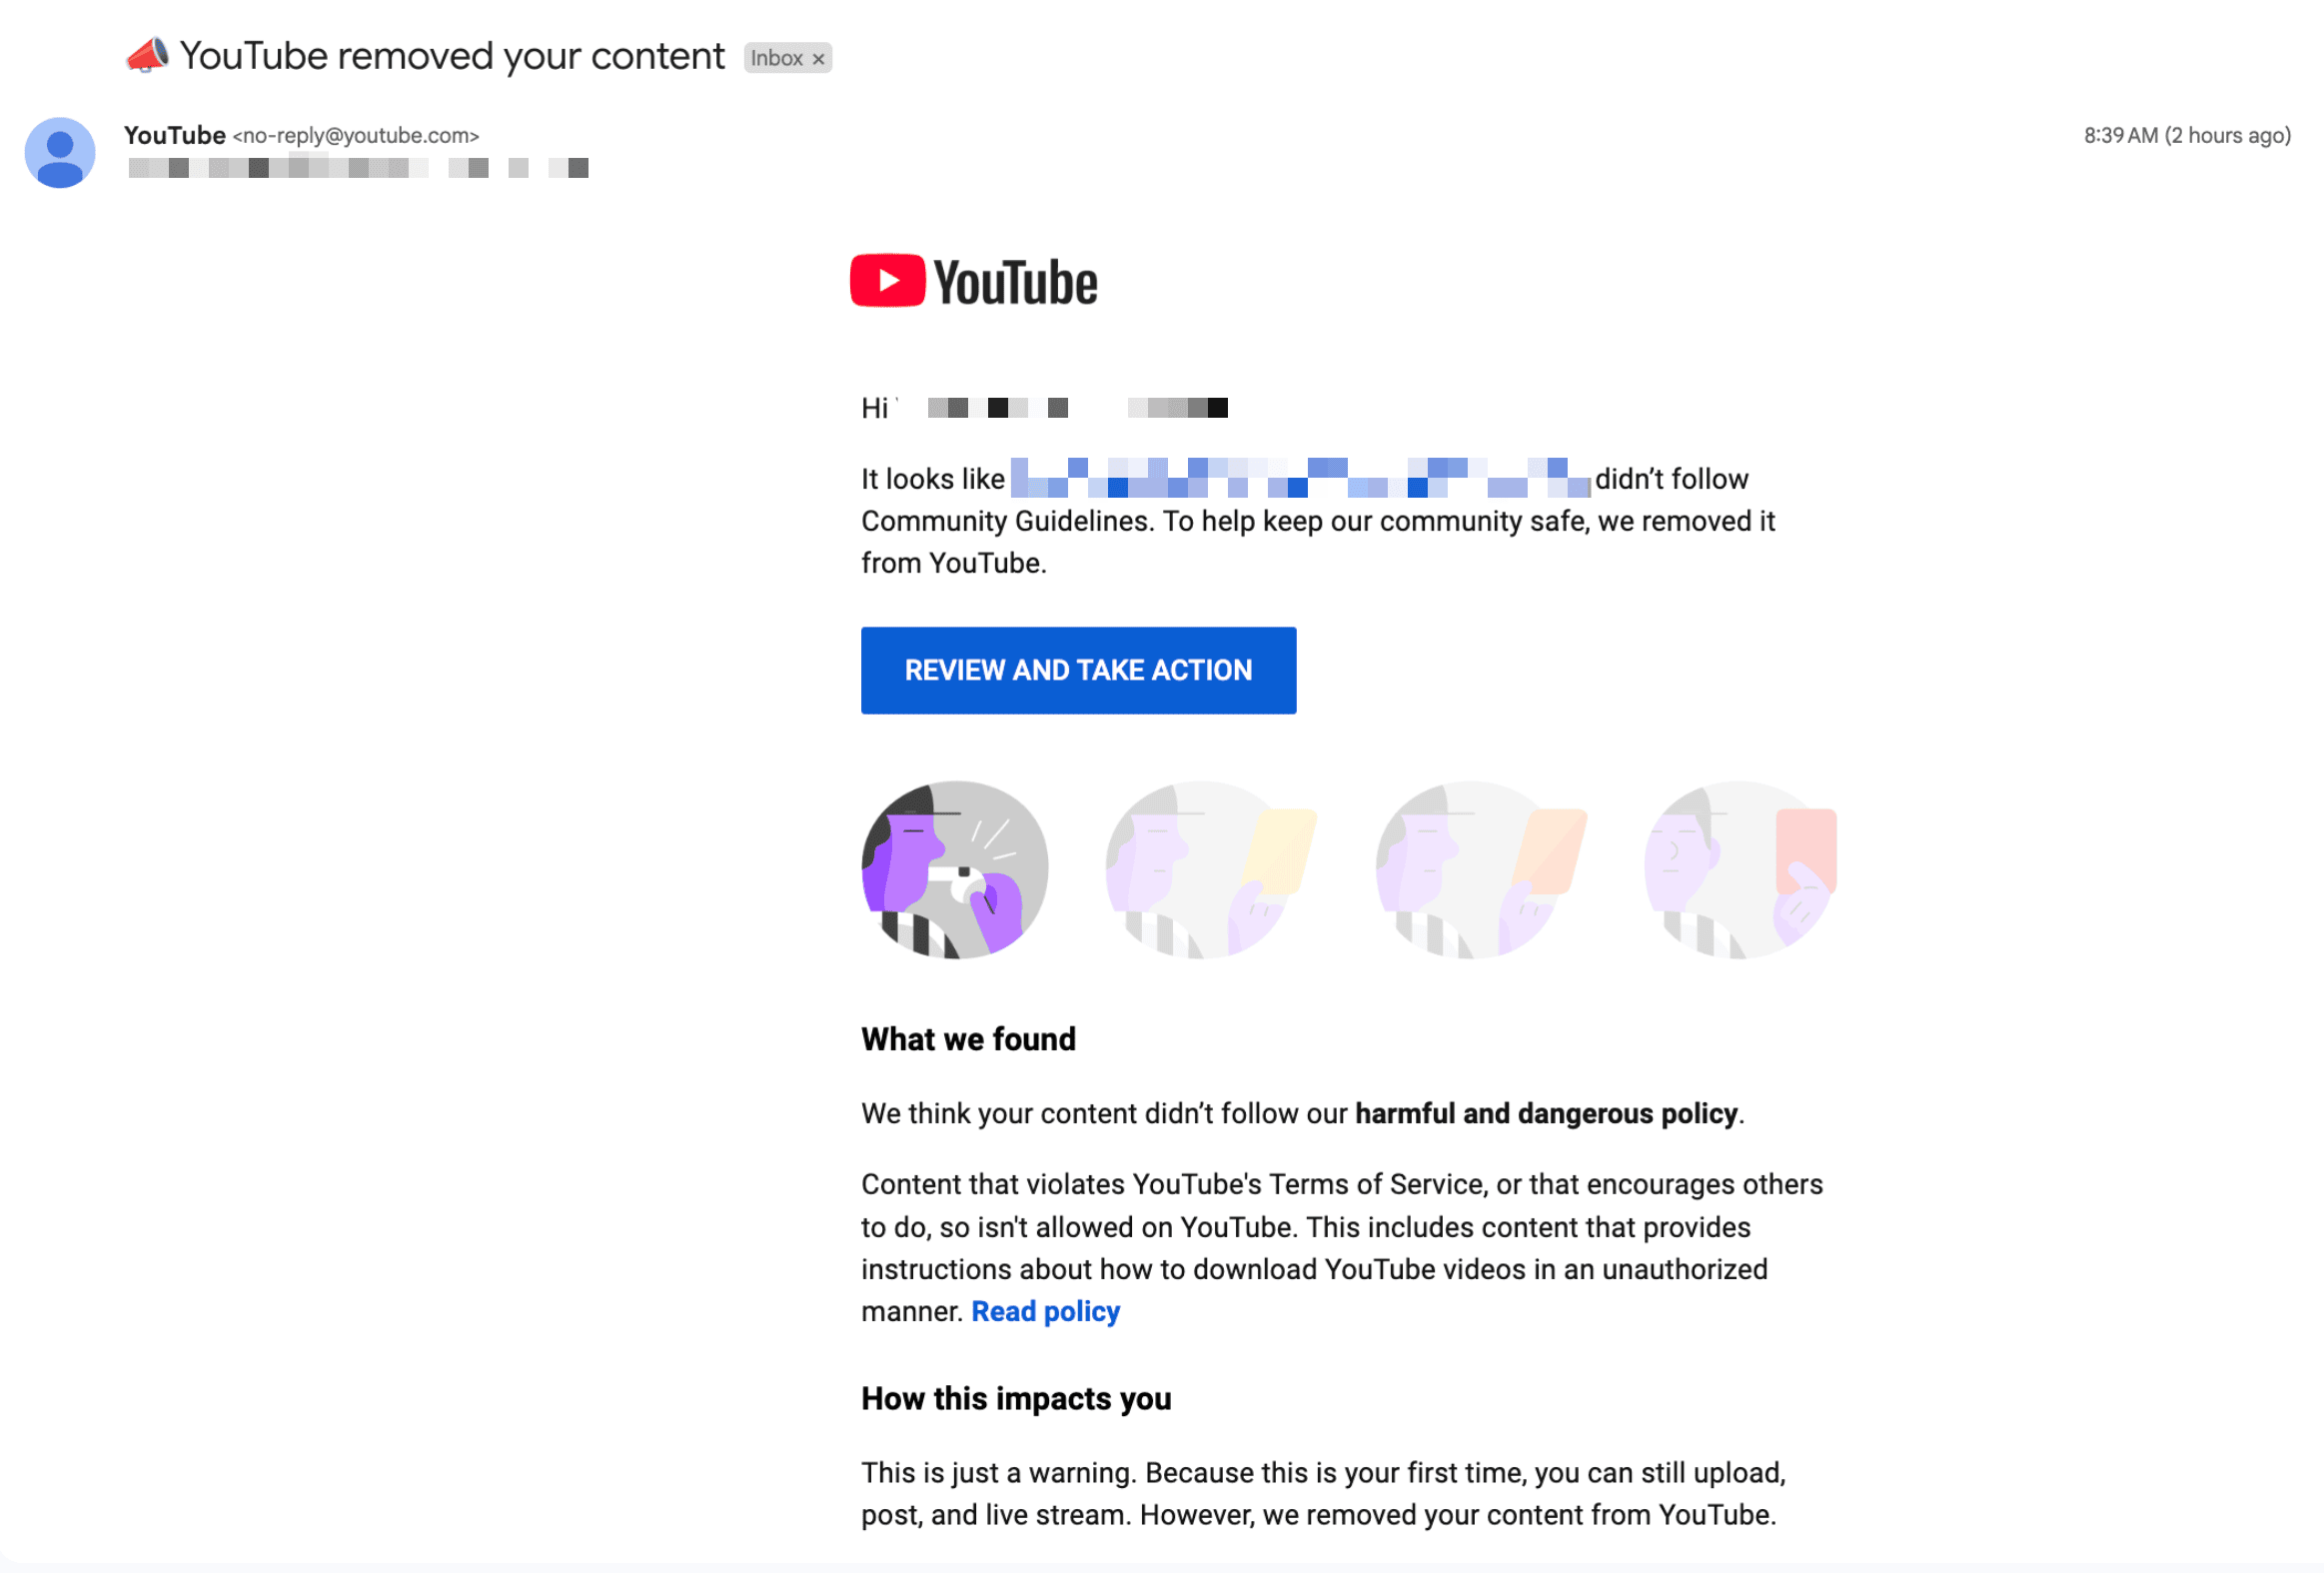Click REVIEW AND TAKE ACTION button
2324x1573 pixels.
pyautogui.click(x=1078, y=671)
